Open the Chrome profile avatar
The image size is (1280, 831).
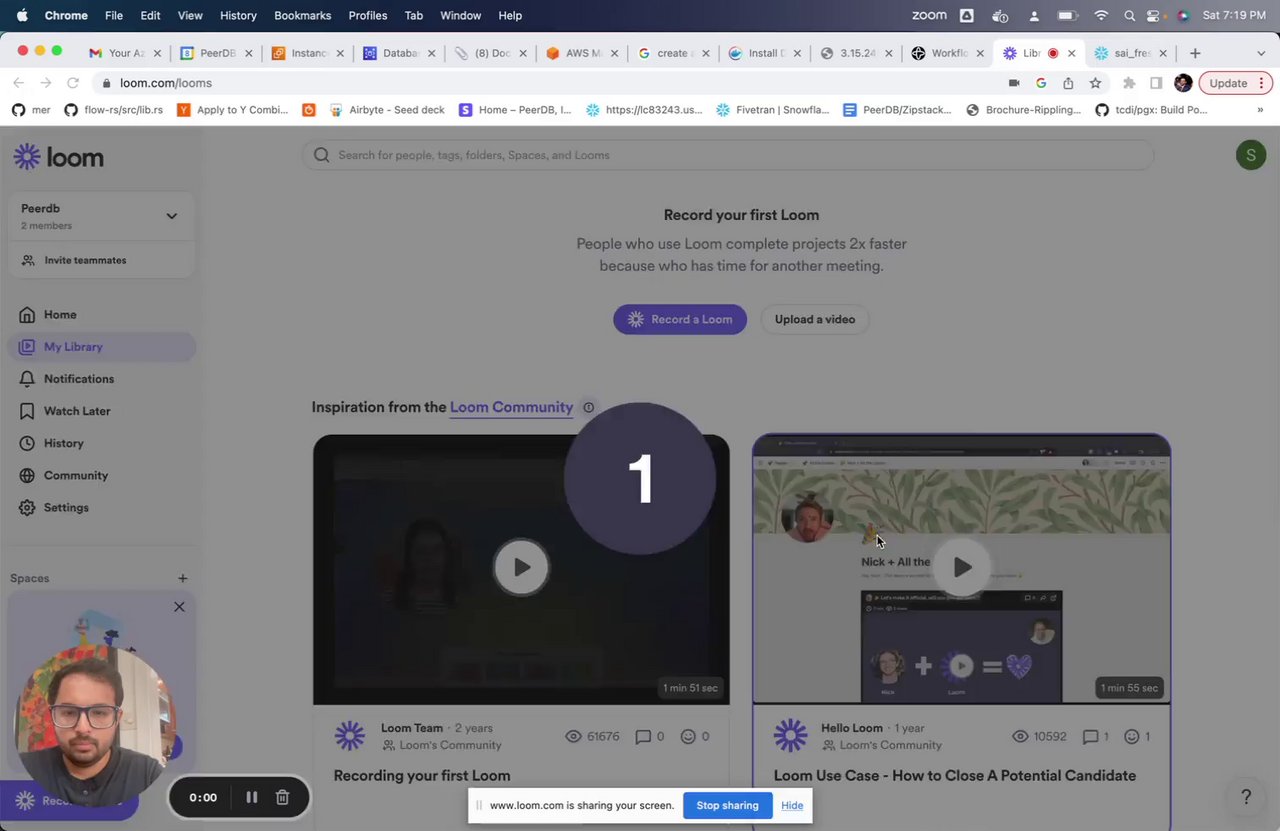point(1183,83)
